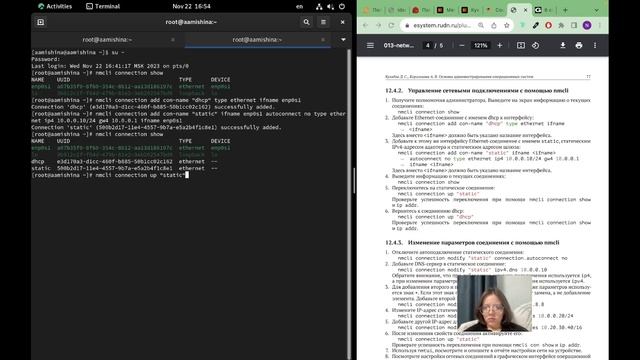Open a new browser tab with the plus button
640x360 pixels.
point(565,10)
